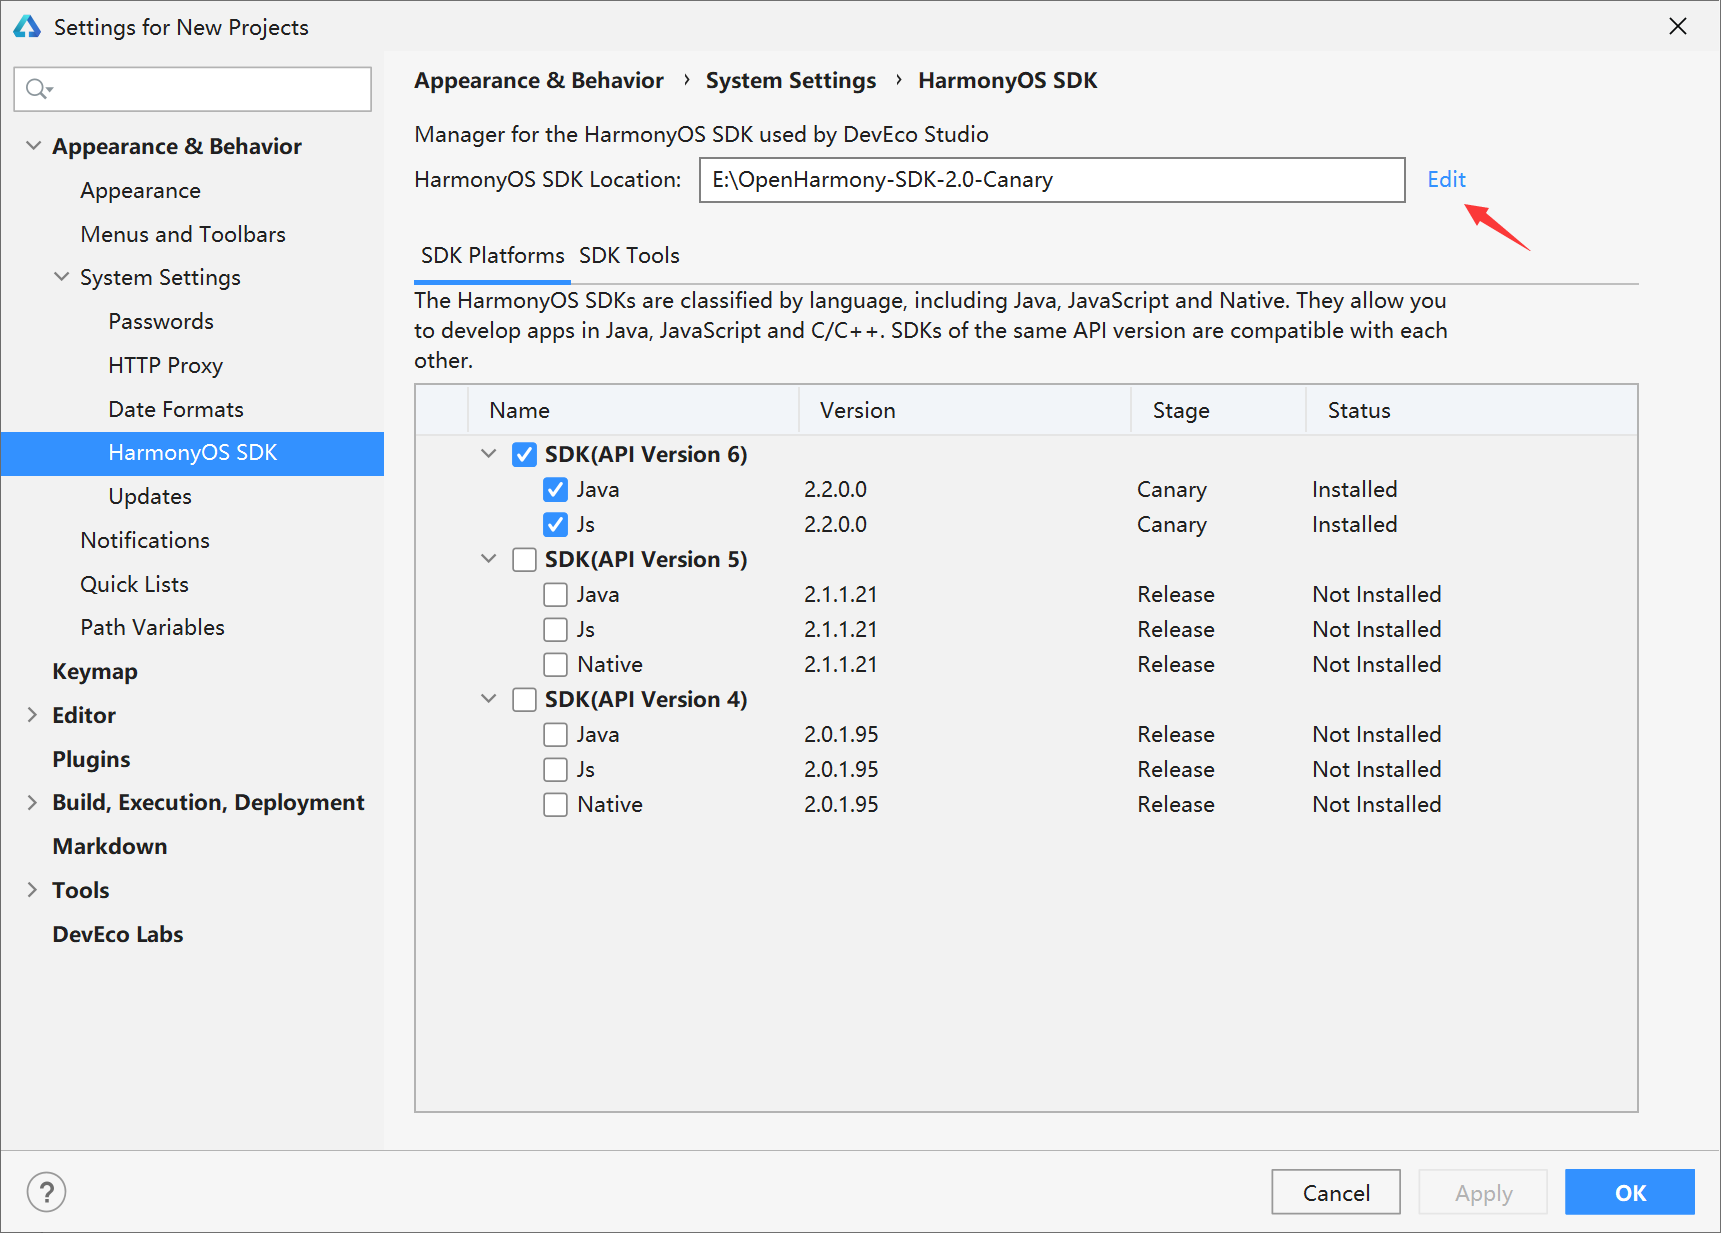Enable Java 2.1.1.21 checkbox

pyautogui.click(x=555, y=595)
